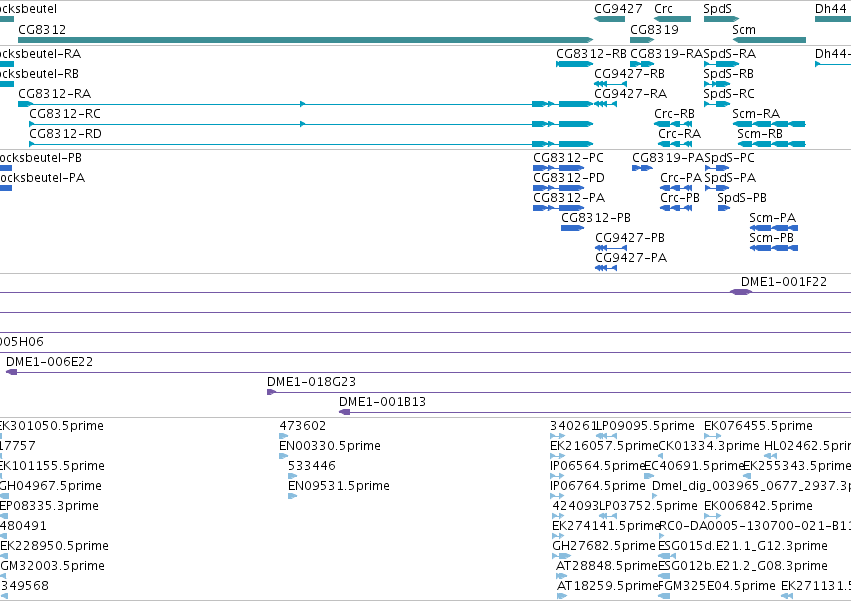
Task: Click transcript CG8319-RA label
Action: click(x=666, y=54)
